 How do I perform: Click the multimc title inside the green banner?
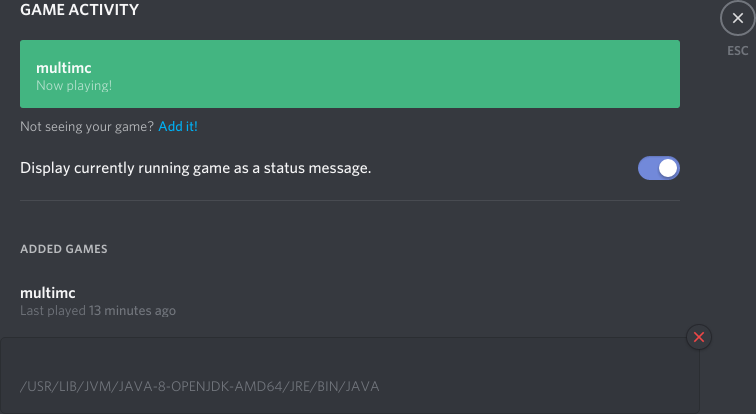[x=64, y=67]
